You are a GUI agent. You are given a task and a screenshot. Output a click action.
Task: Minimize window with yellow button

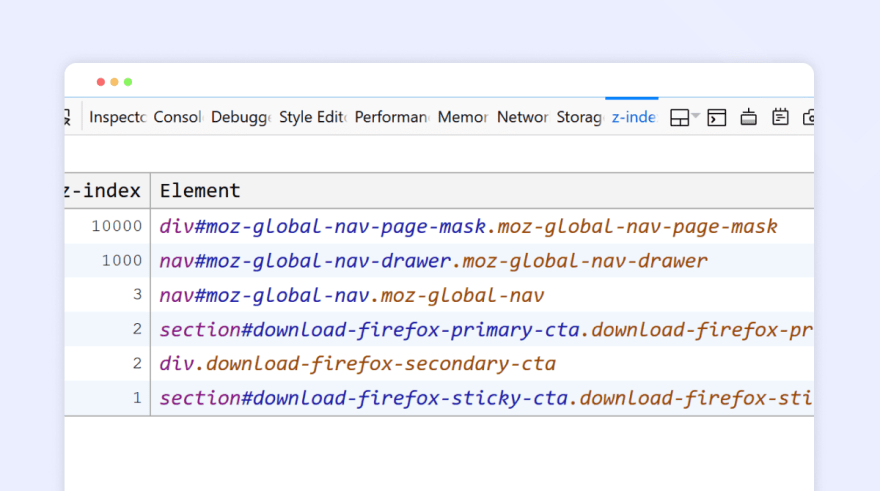114,82
